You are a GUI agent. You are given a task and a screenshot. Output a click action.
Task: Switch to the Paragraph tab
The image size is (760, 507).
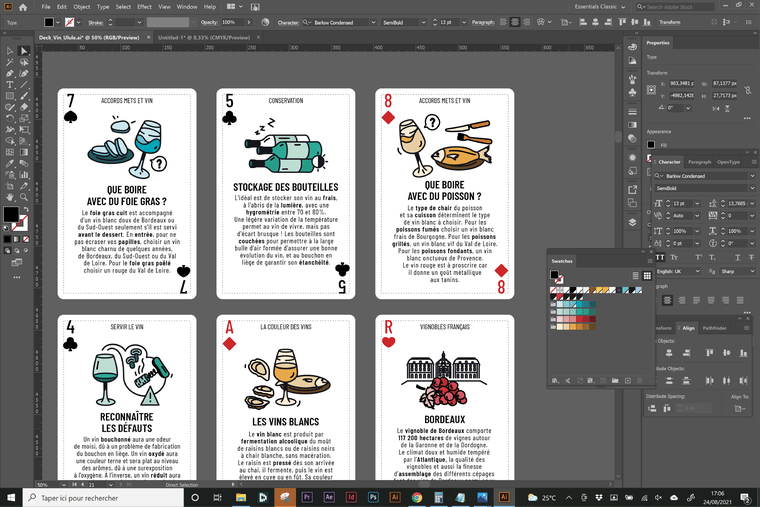(x=699, y=162)
